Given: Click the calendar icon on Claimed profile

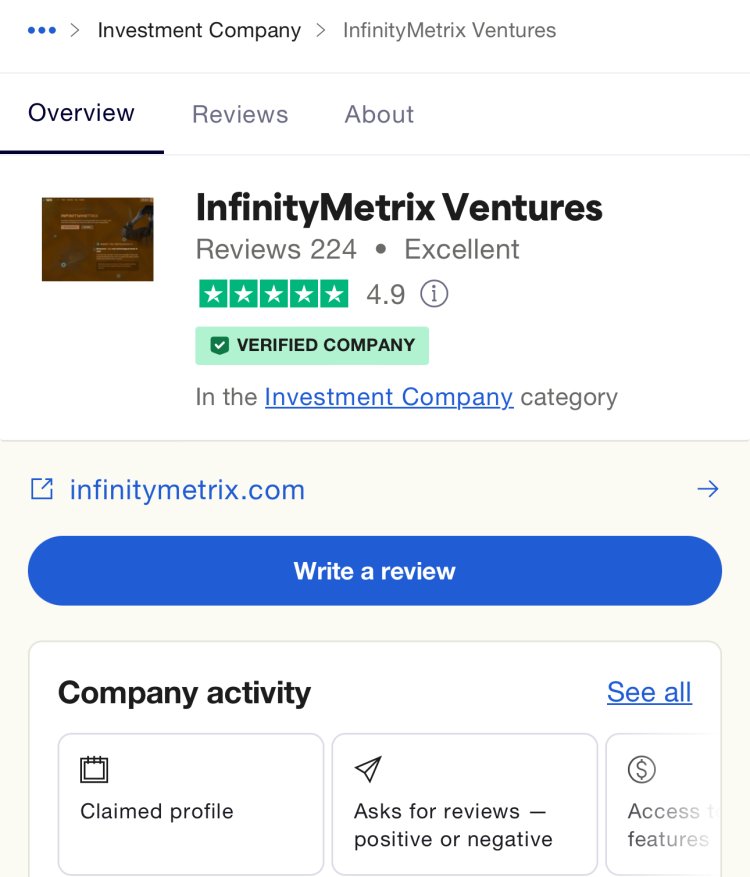Looking at the screenshot, I should pyautogui.click(x=94, y=769).
